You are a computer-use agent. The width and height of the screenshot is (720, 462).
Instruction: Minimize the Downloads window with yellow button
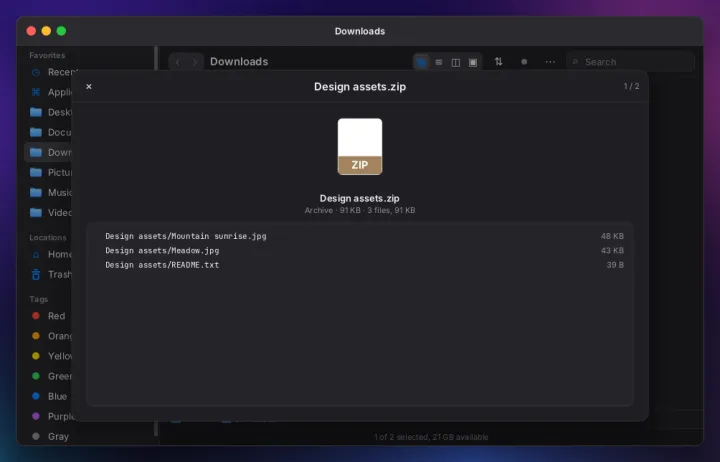click(46, 31)
